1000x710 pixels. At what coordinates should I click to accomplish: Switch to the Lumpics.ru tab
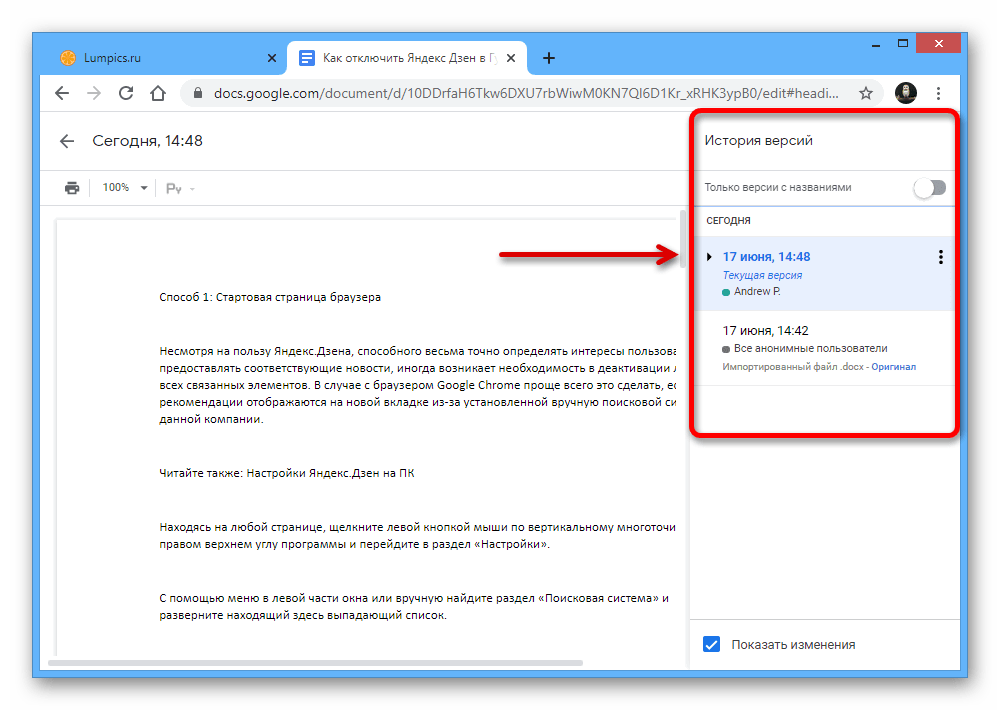tap(167, 58)
